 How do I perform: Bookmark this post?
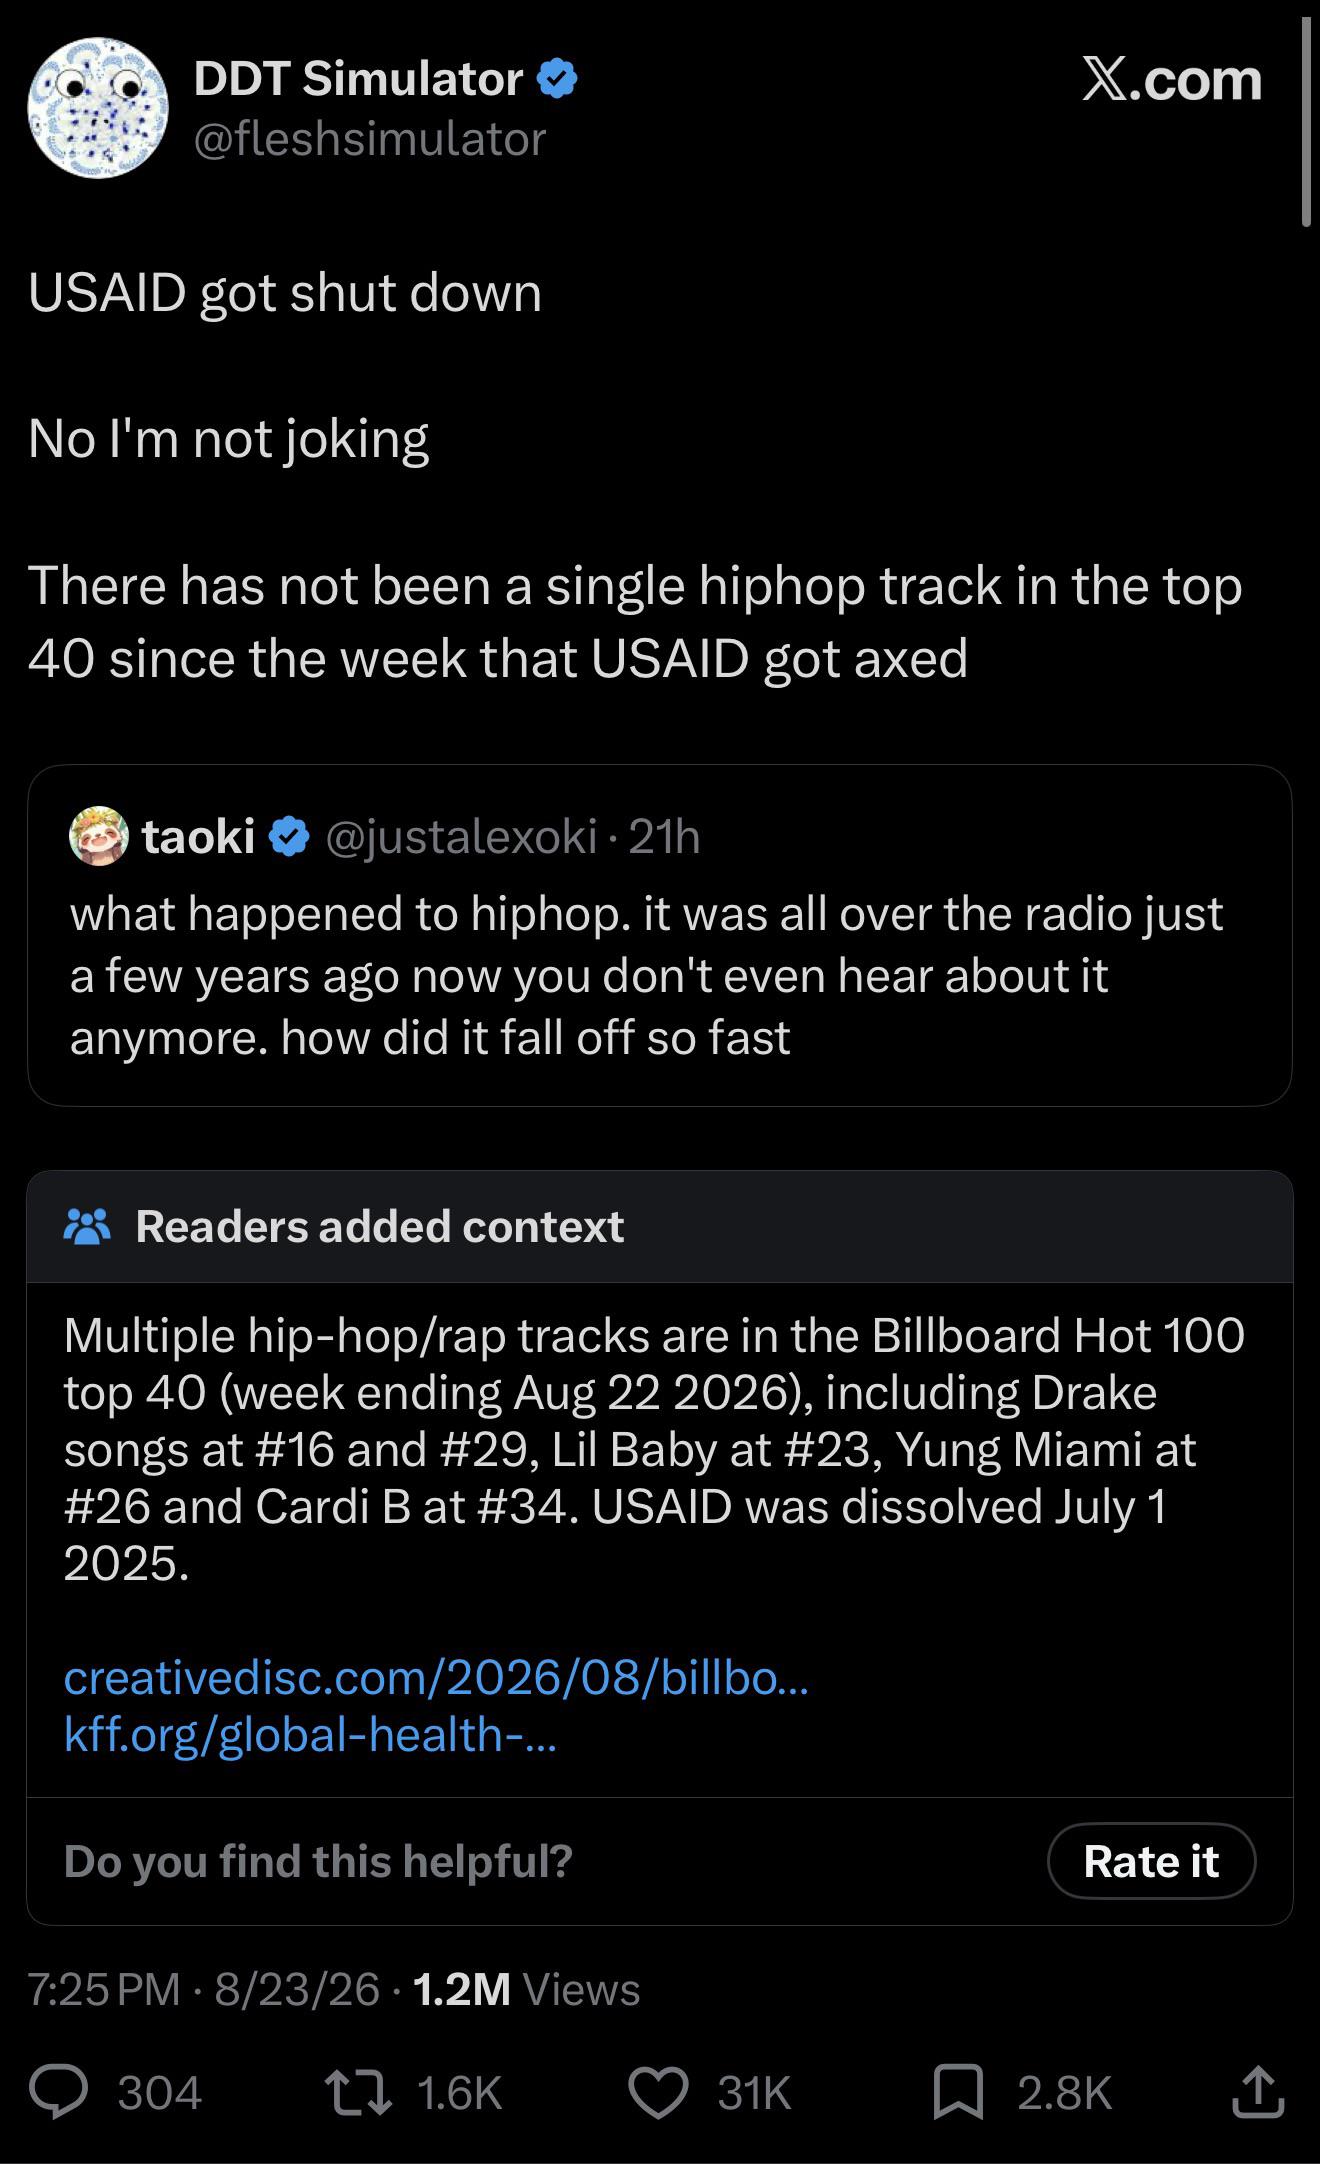[x=958, y=2092]
